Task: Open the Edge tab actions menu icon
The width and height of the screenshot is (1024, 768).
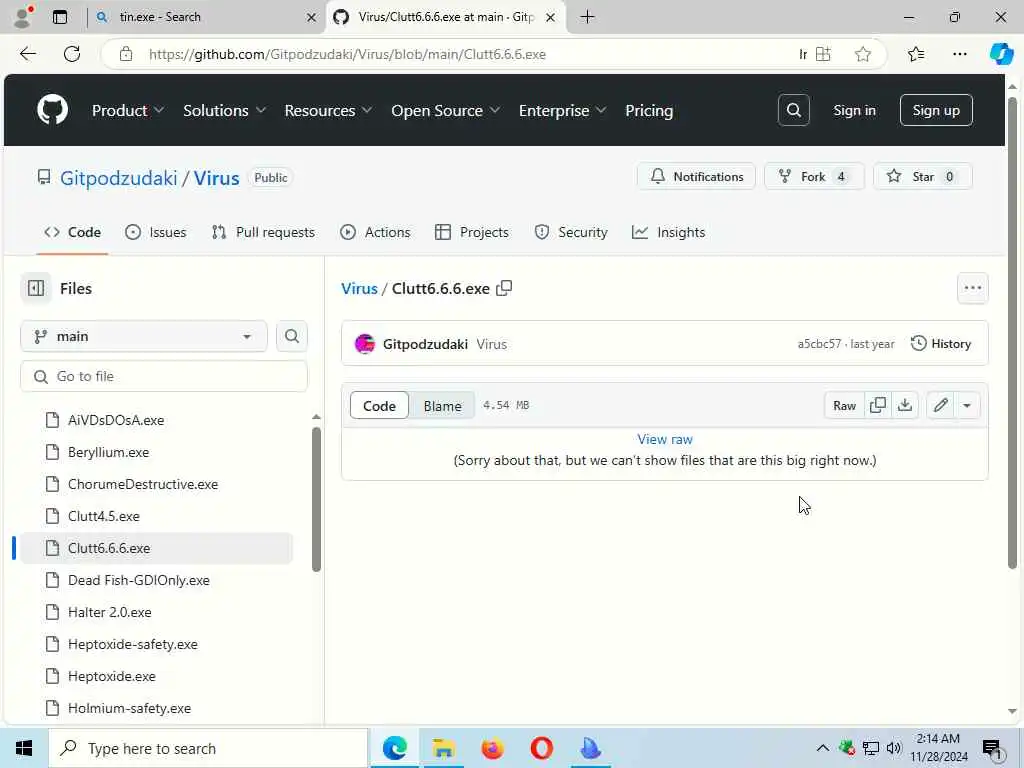Action: point(60,17)
